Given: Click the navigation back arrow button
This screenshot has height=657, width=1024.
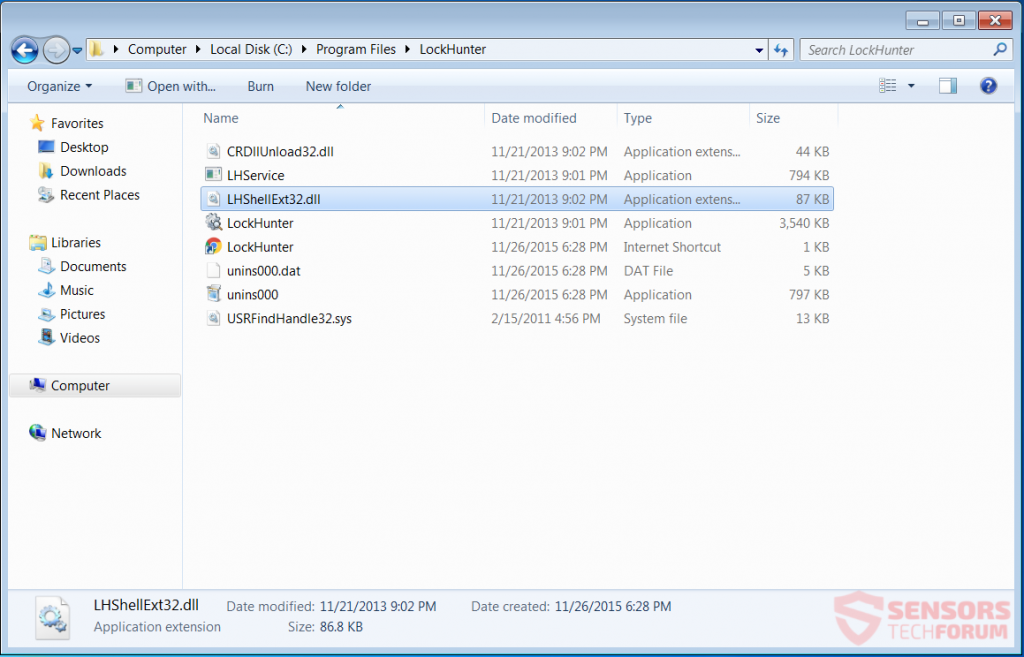Looking at the screenshot, I should 24,50.
